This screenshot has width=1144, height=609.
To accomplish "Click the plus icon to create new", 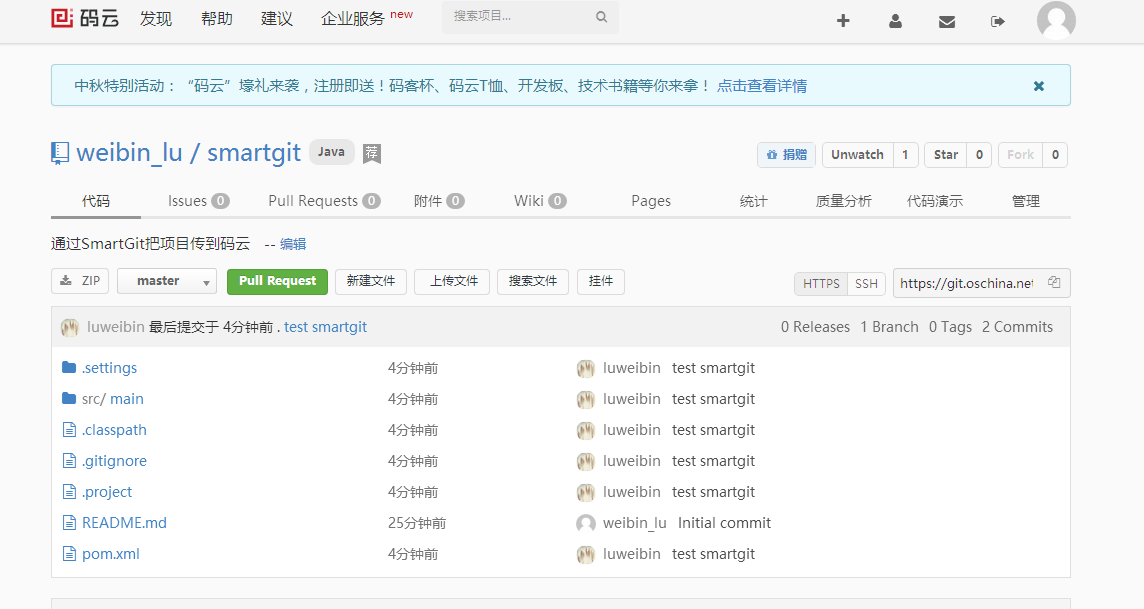I will tap(843, 21).
